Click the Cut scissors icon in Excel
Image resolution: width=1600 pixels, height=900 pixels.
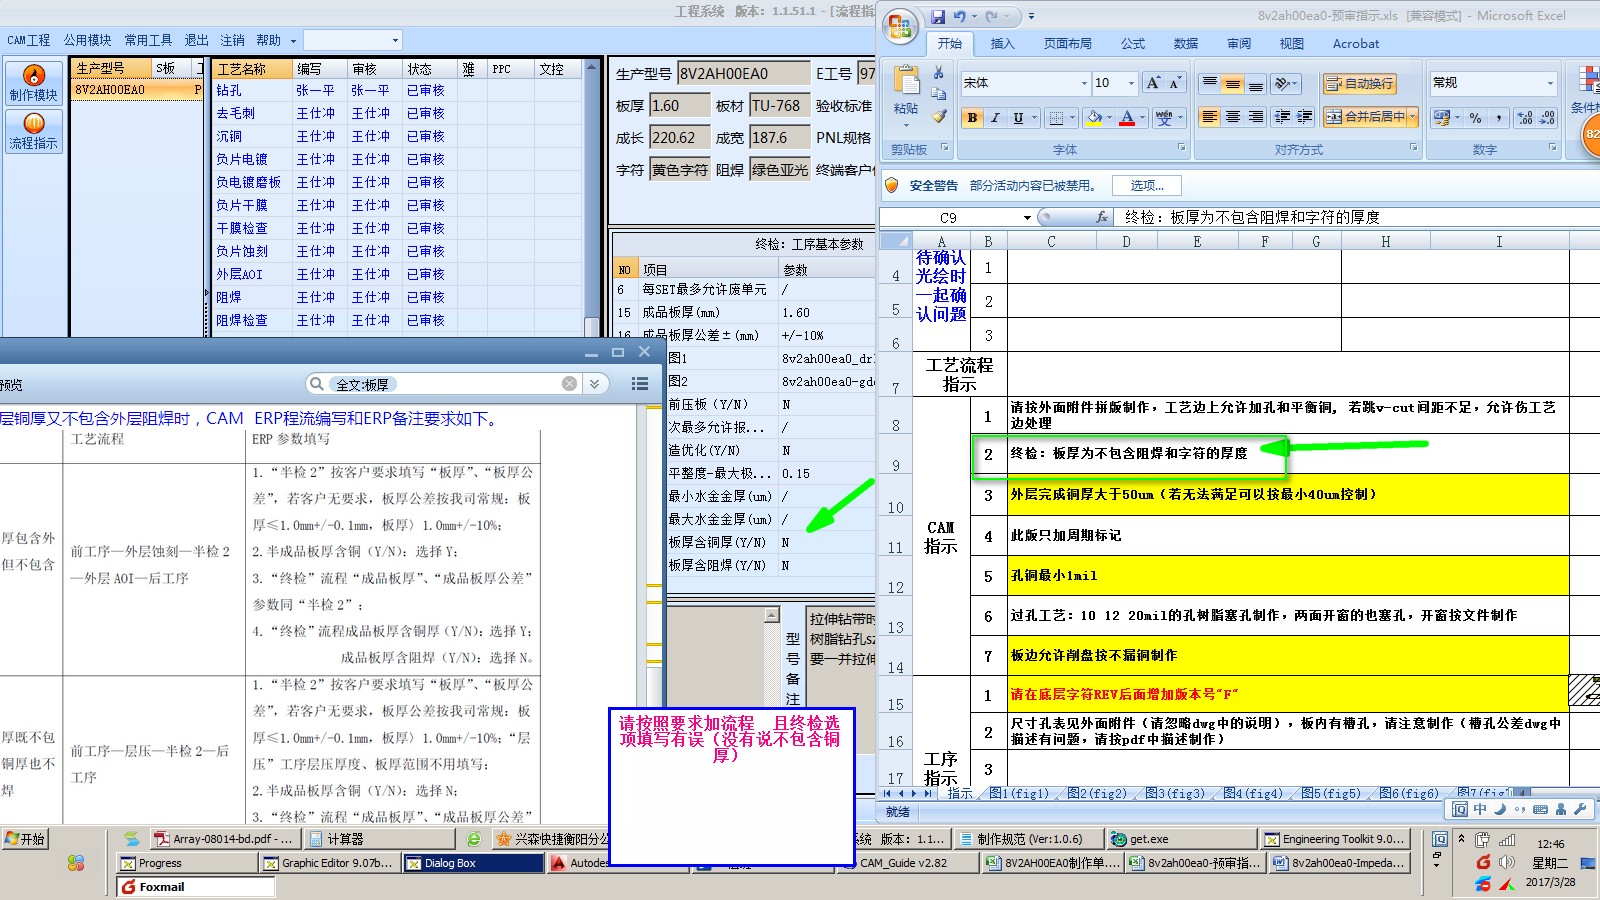[939, 73]
